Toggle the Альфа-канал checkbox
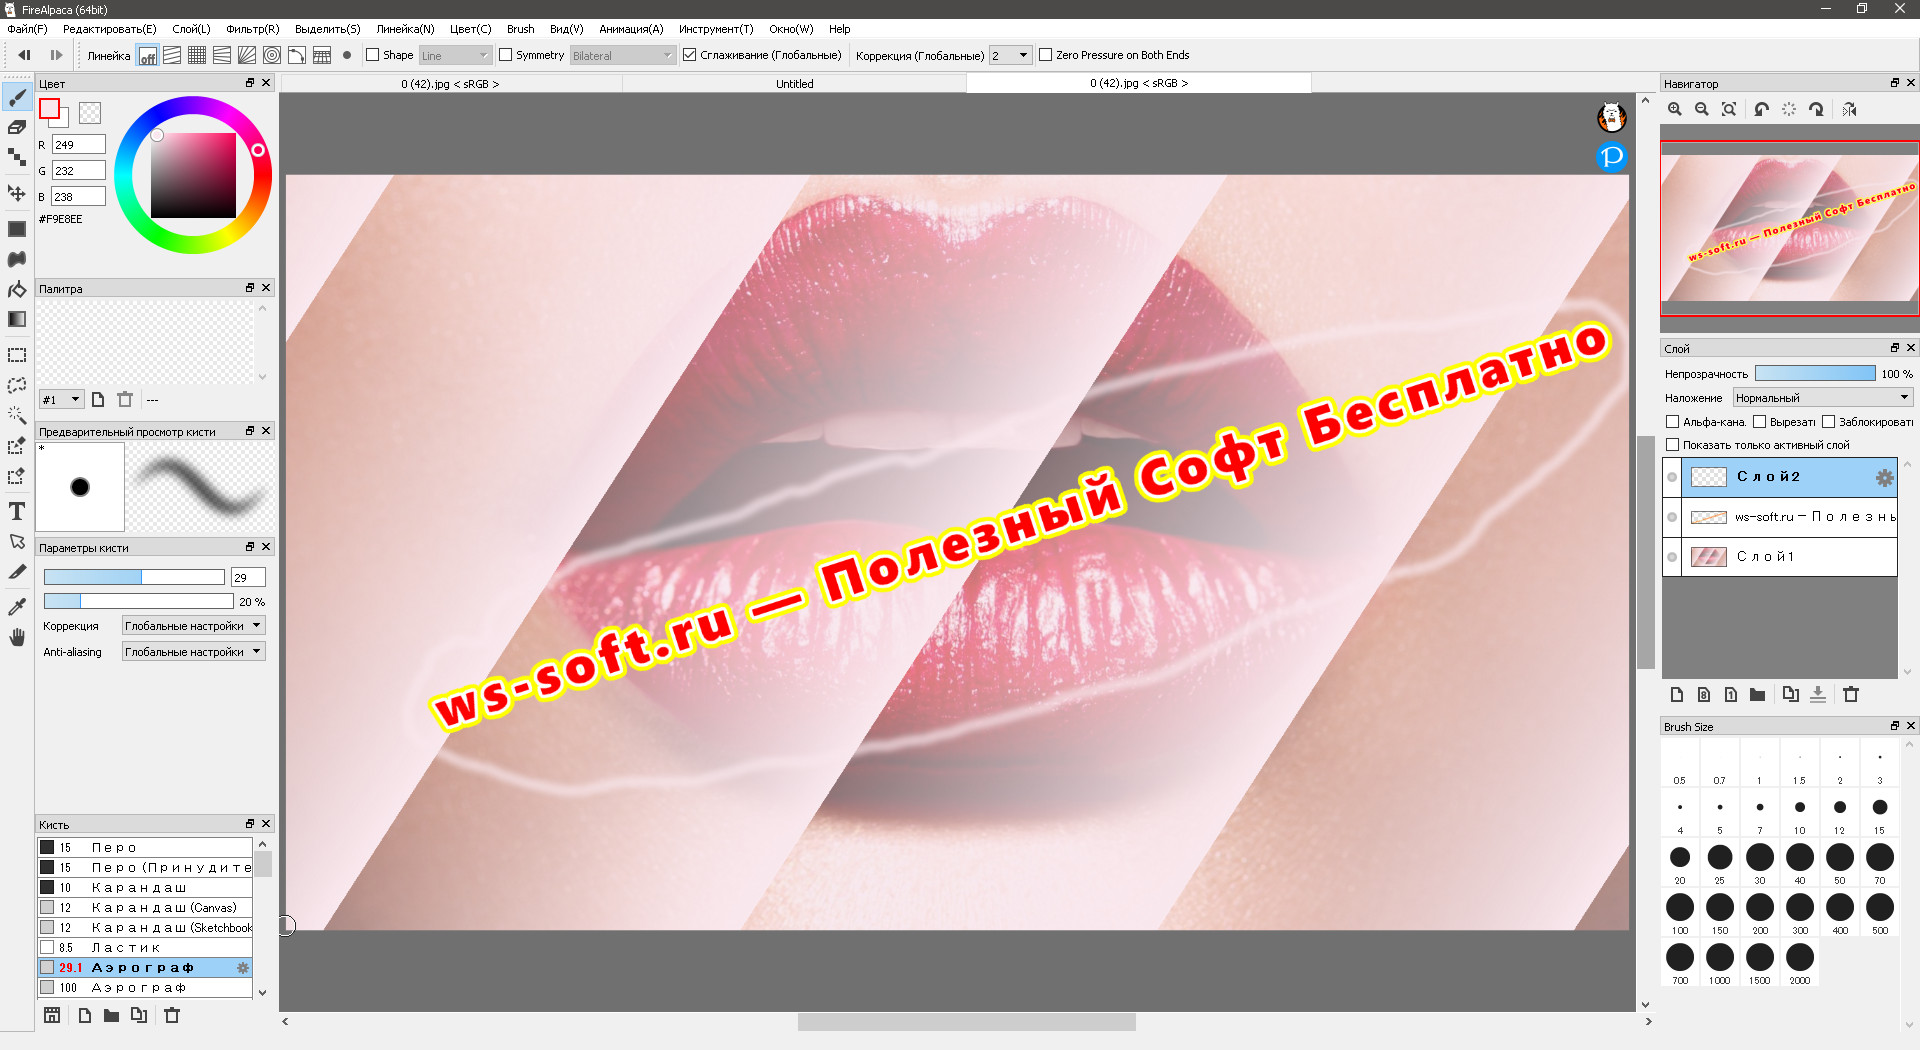Image resolution: width=1920 pixels, height=1050 pixels. pos(1673,422)
